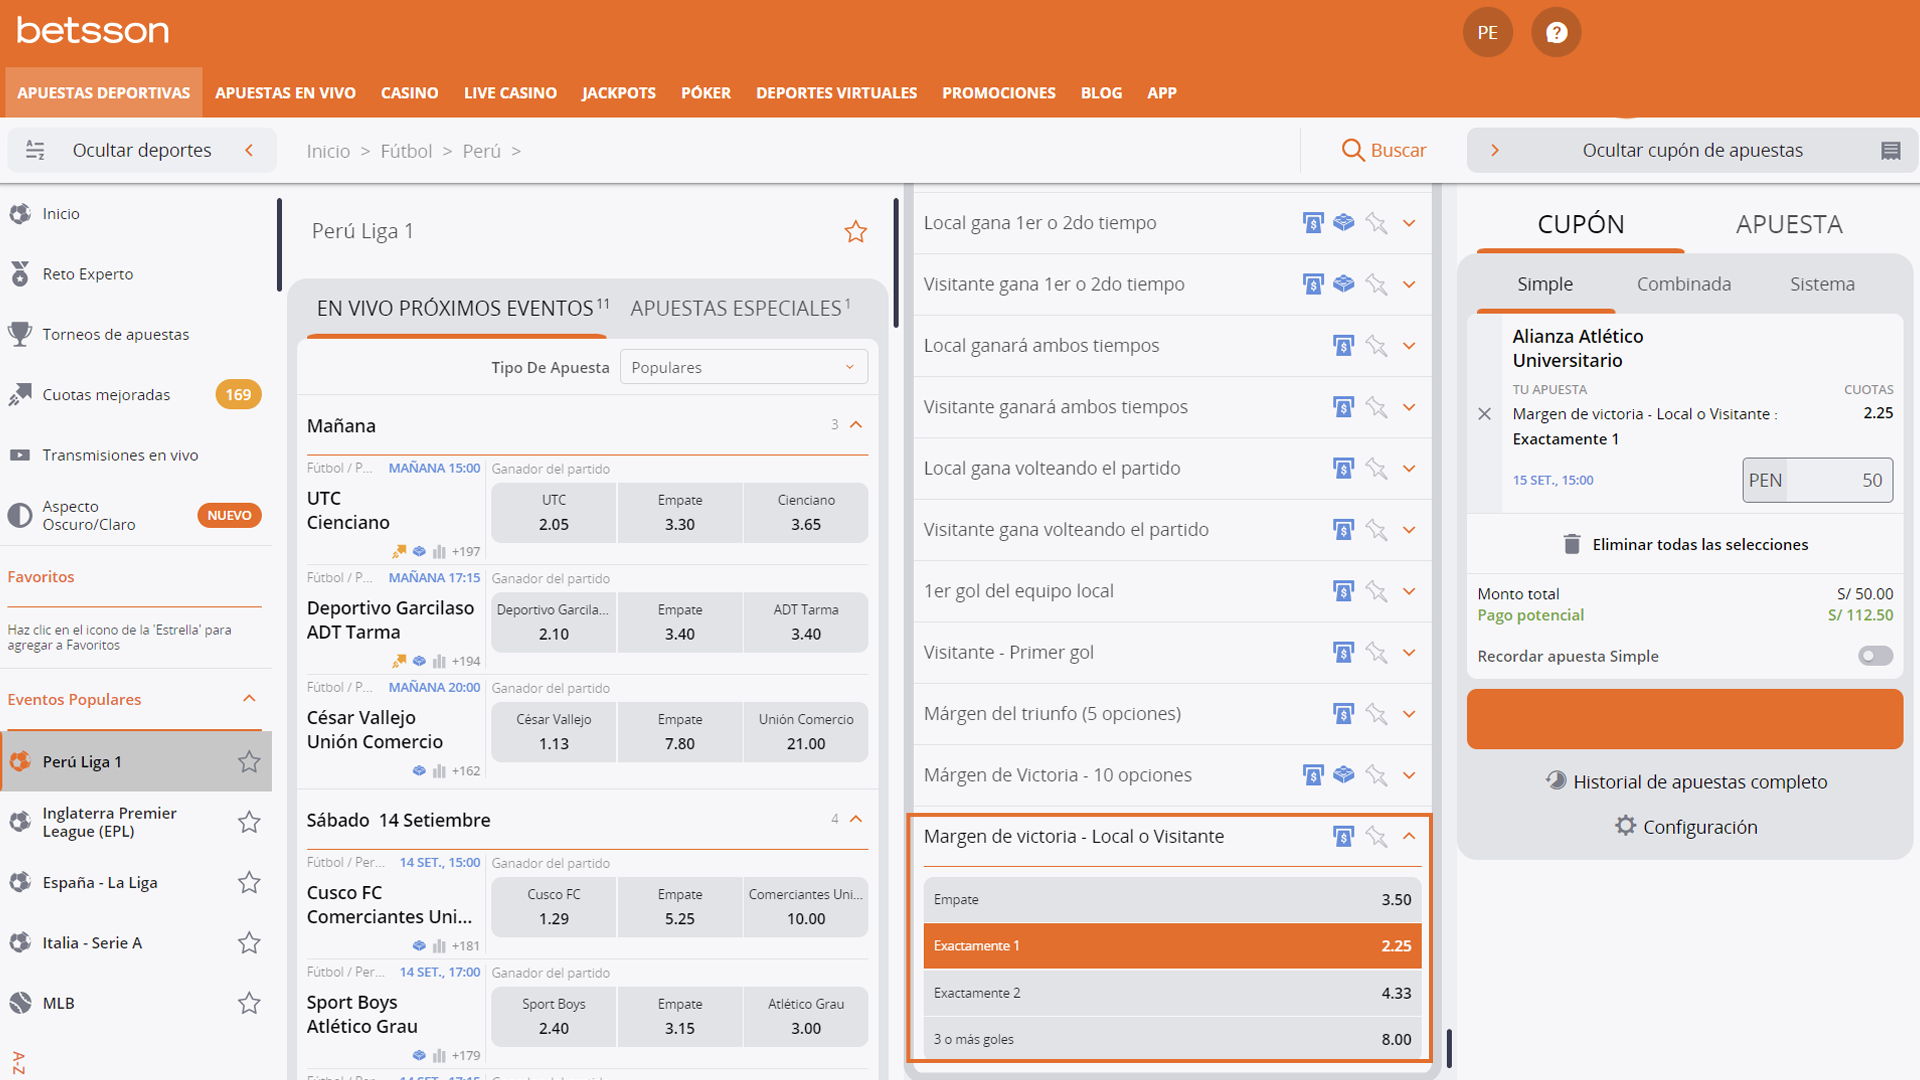
Task: Expand Local gana volteando el partido market
Action: 1409,468
